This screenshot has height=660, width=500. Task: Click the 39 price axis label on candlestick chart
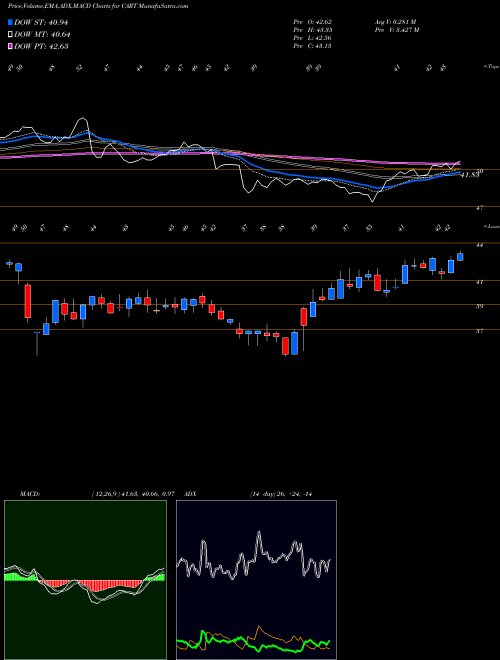click(x=479, y=306)
